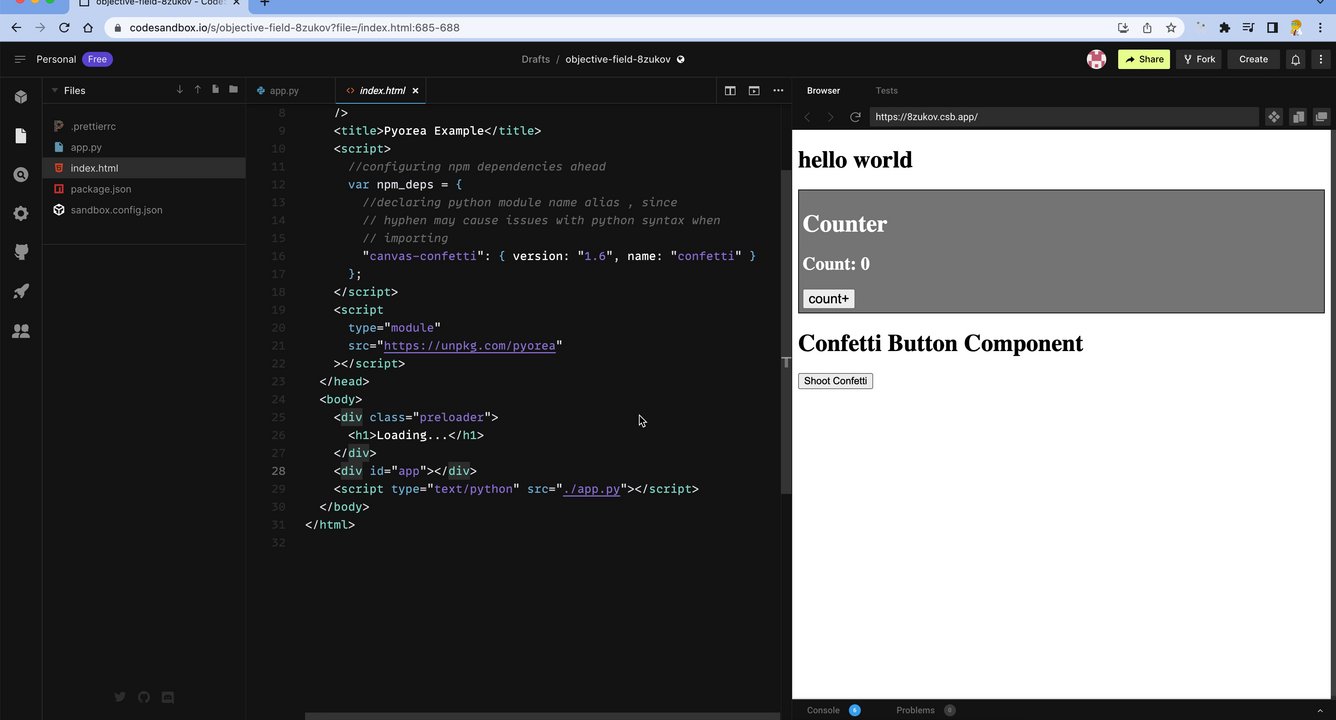Viewport: 1336px width, 720px height.
Task: Collapse the Files section
Action: [54, 91]
